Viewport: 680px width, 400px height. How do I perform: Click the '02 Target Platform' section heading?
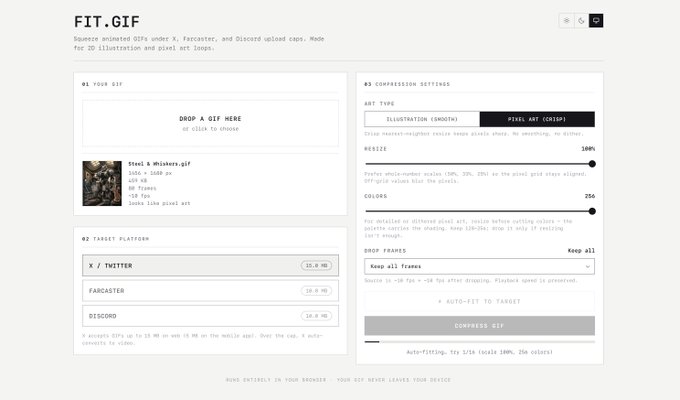click(115, 239)
